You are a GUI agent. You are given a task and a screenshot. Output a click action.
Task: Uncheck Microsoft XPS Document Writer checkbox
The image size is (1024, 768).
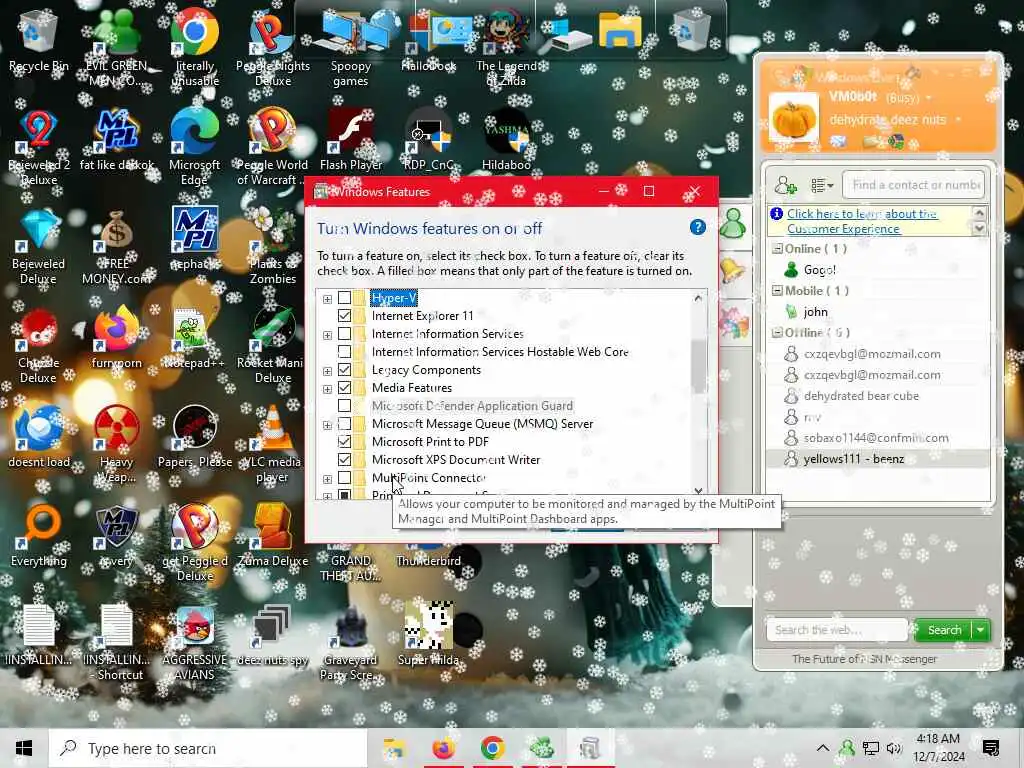344,460
